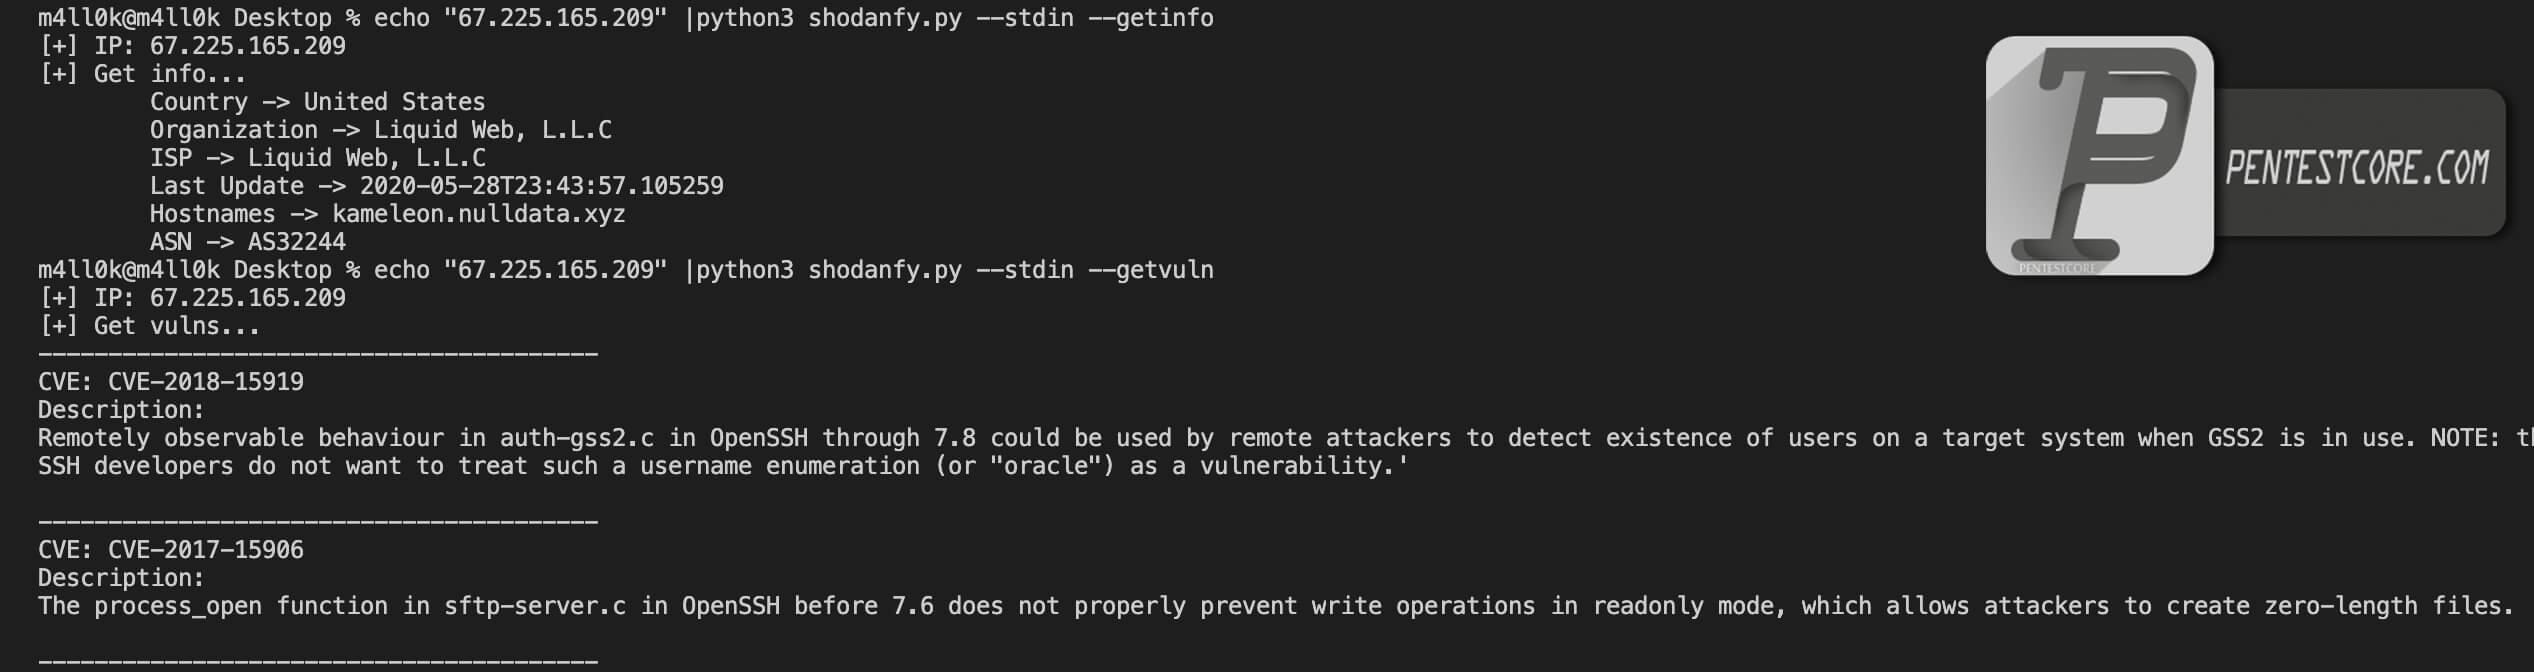Click the ISP Liquid Web line
Screen dimensions: 2534x672
click(318, 158)
